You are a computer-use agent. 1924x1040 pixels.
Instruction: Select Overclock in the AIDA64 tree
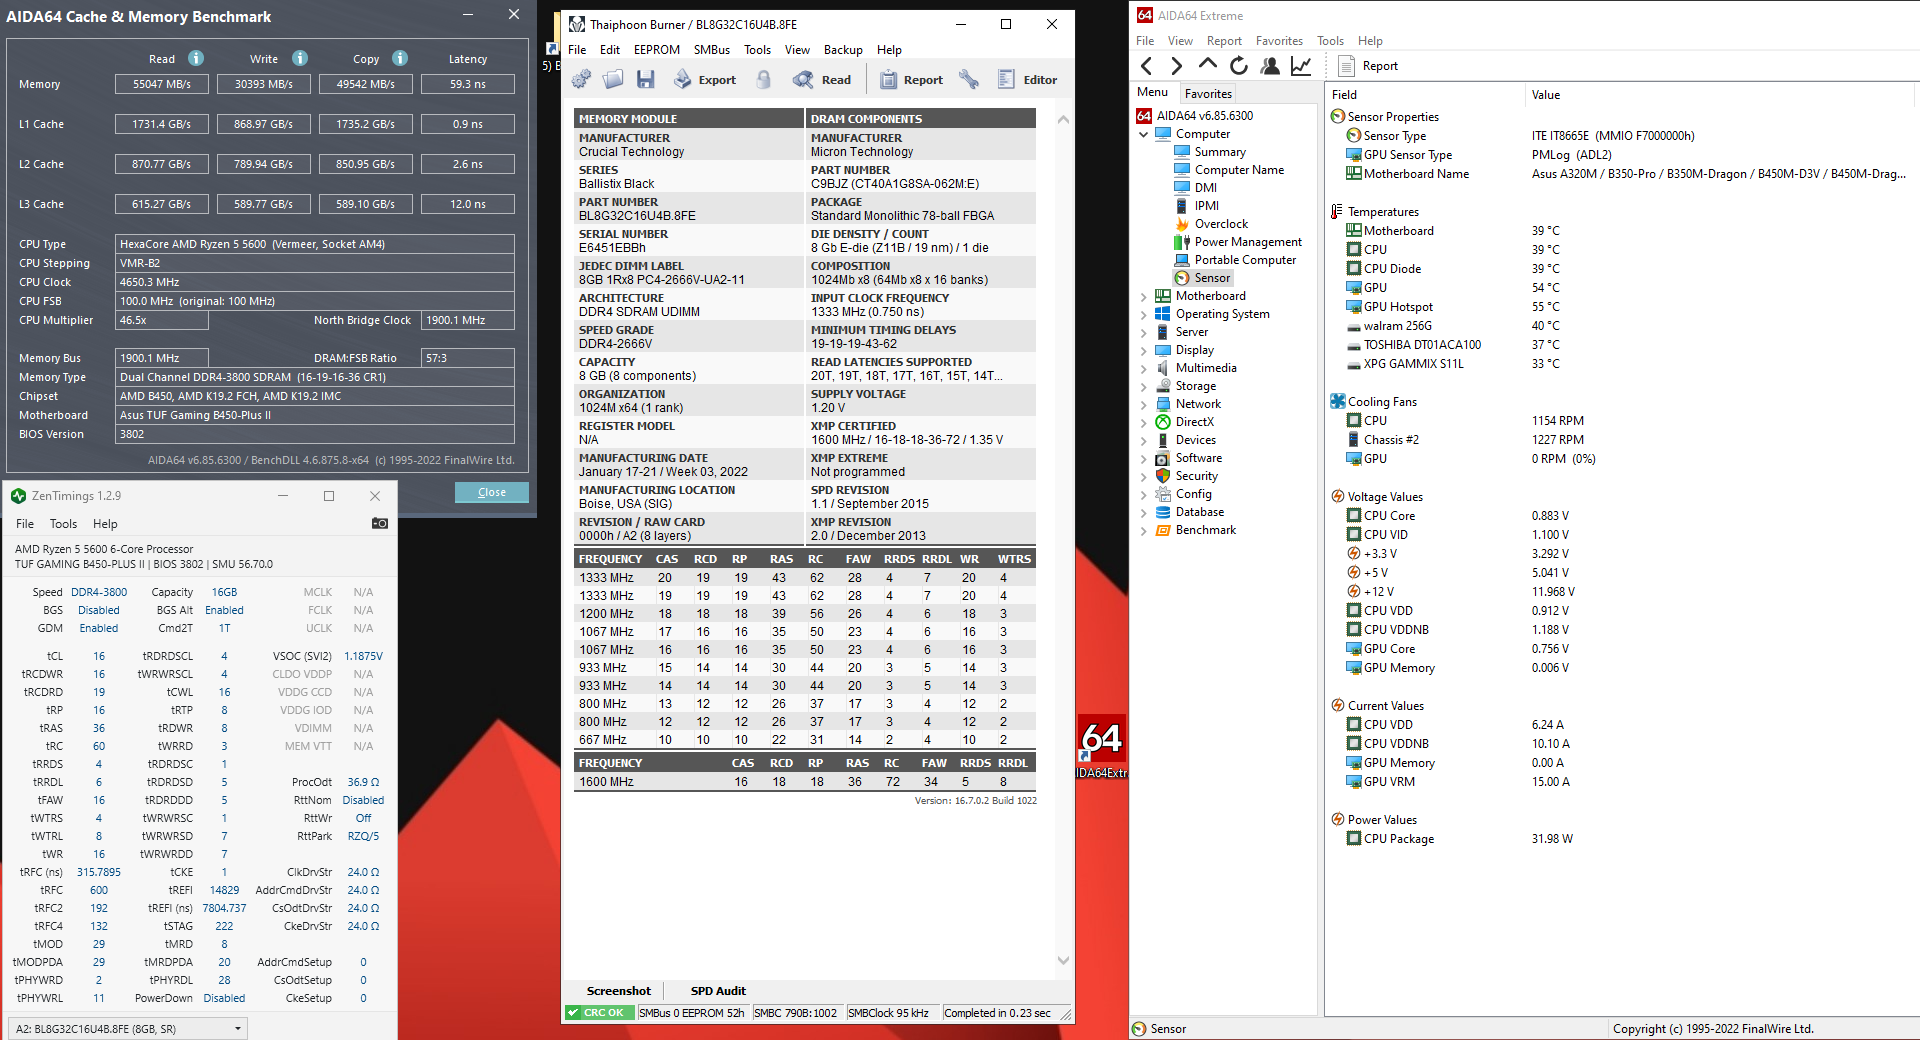click(x=1220, y=224)
